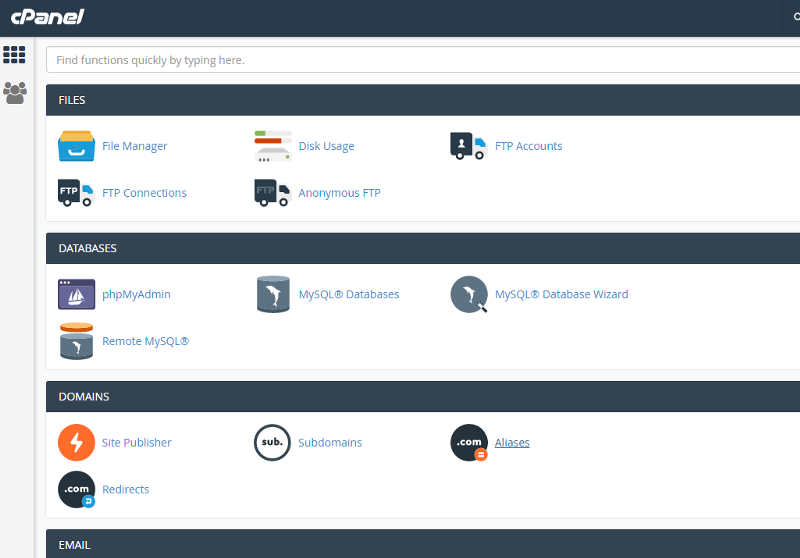The height and width of the screenshot is (558, 800).
Task: Open the phpMyAdmin link
Action: tap(136, 294)
